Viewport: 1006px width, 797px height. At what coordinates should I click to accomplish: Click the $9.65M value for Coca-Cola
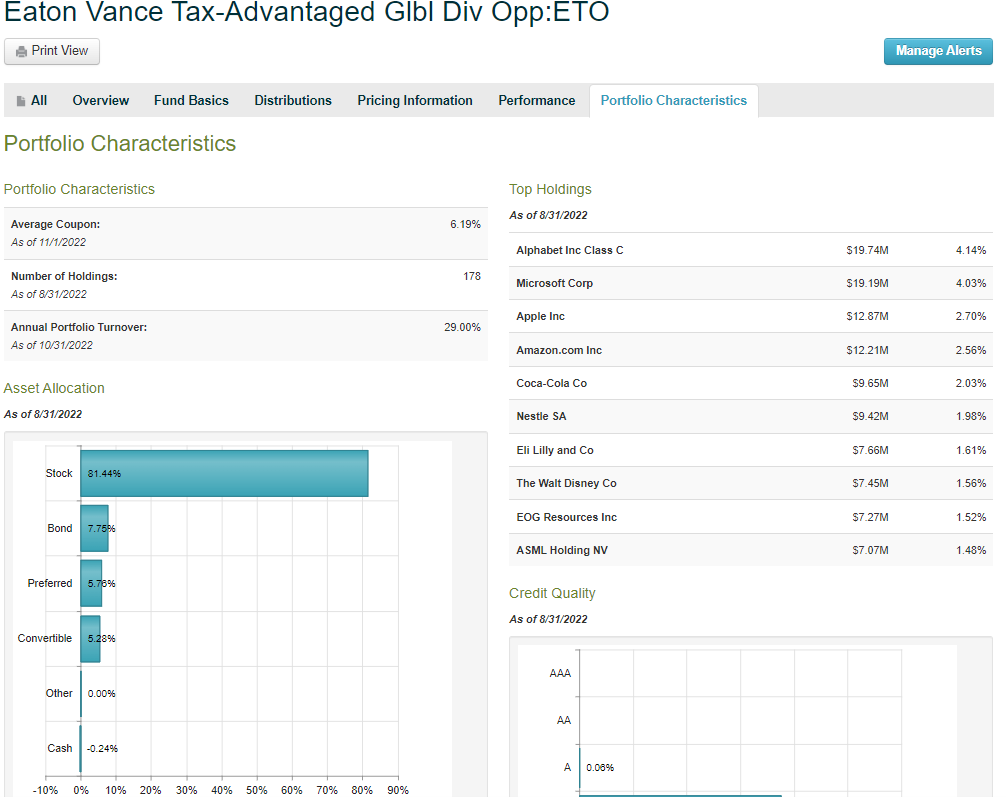click(870, 383)
